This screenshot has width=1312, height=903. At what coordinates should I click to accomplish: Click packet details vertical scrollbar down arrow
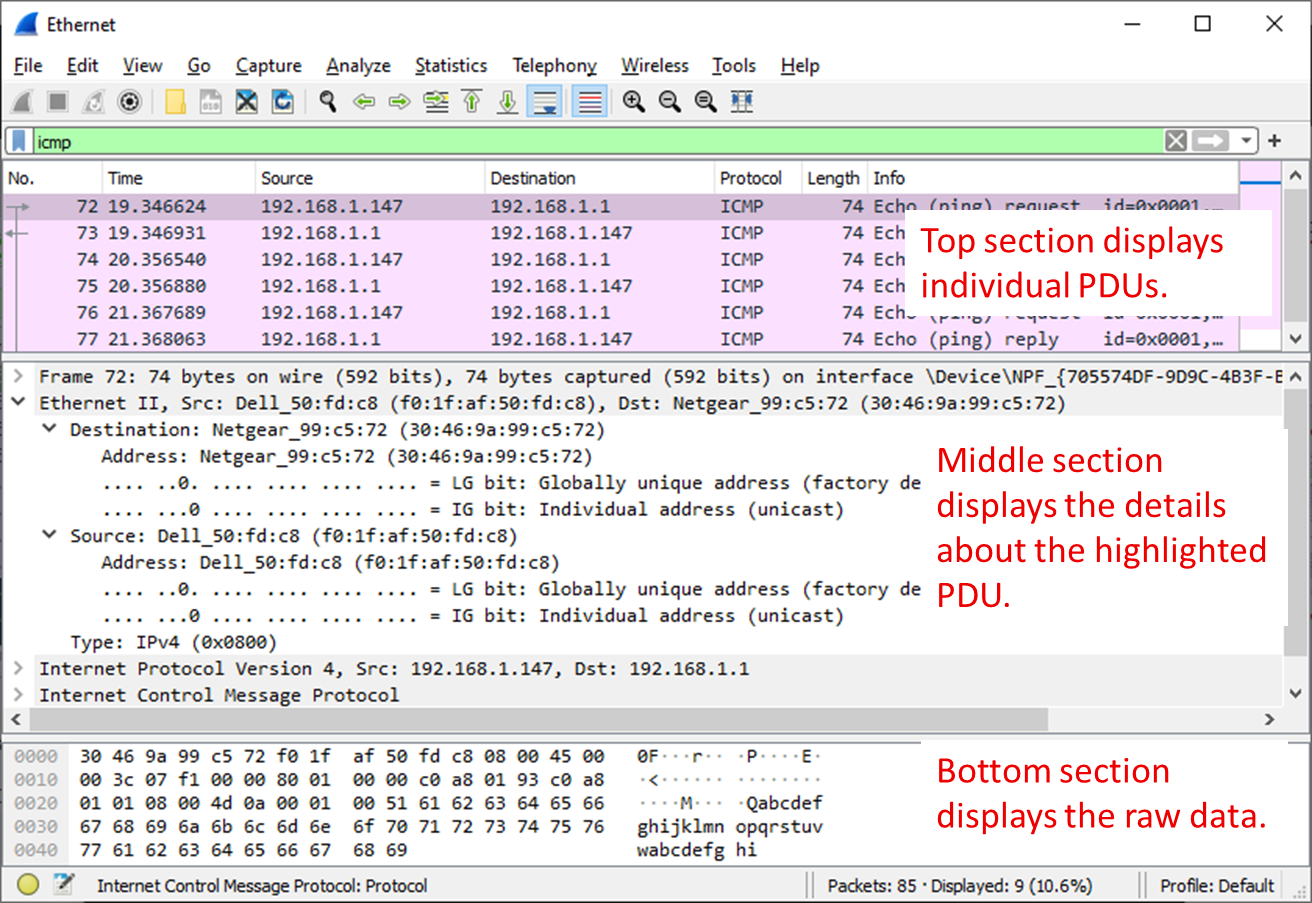pos(1294,693)
